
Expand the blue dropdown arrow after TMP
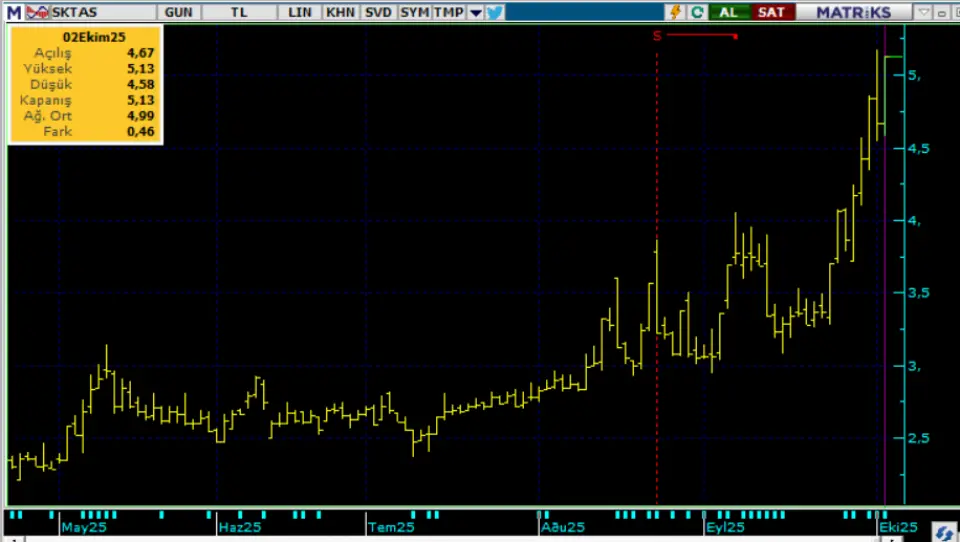pyautogui.click(x=475, y=13)
